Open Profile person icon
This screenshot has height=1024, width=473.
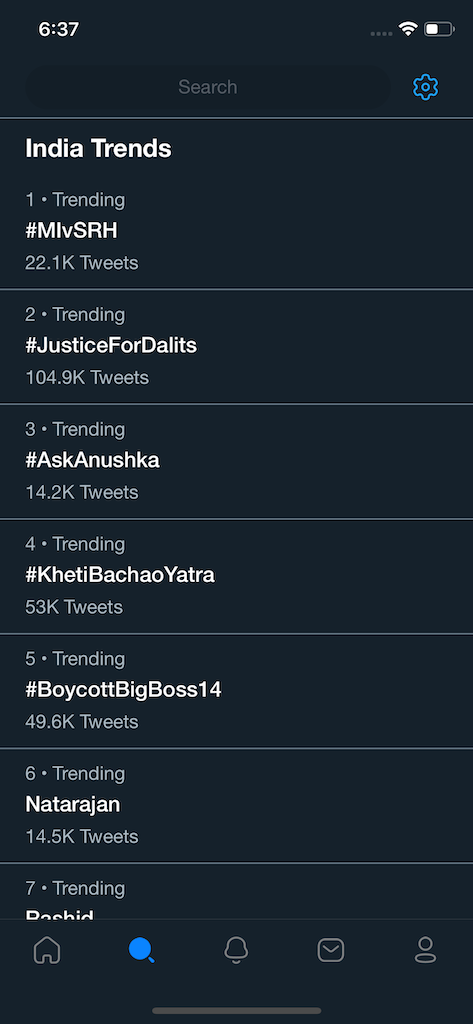pyautogui.click(x=425, y=950)
